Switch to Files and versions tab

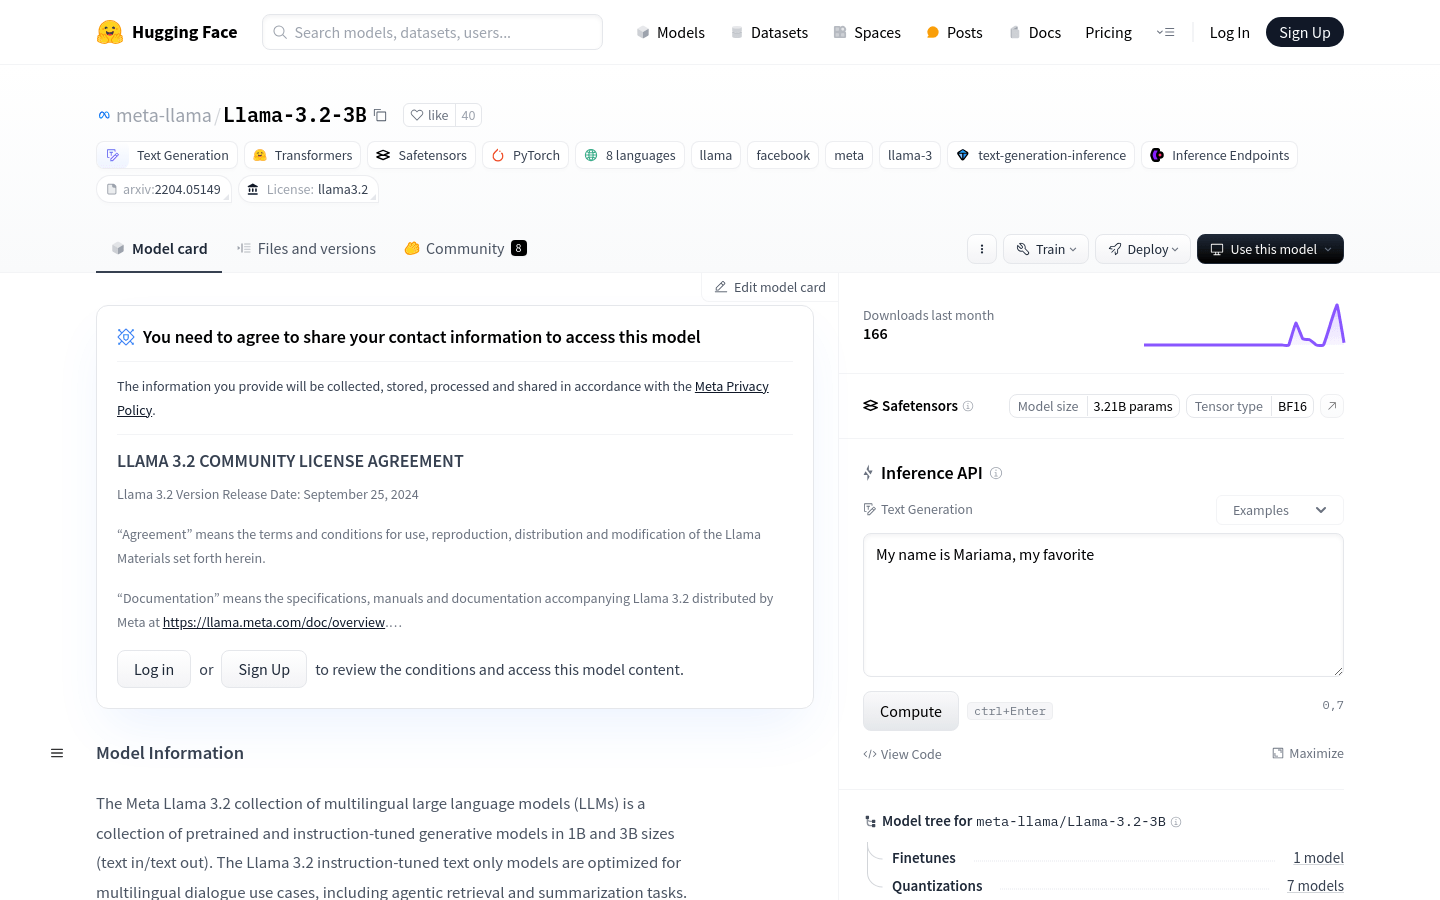pos(306,249)
